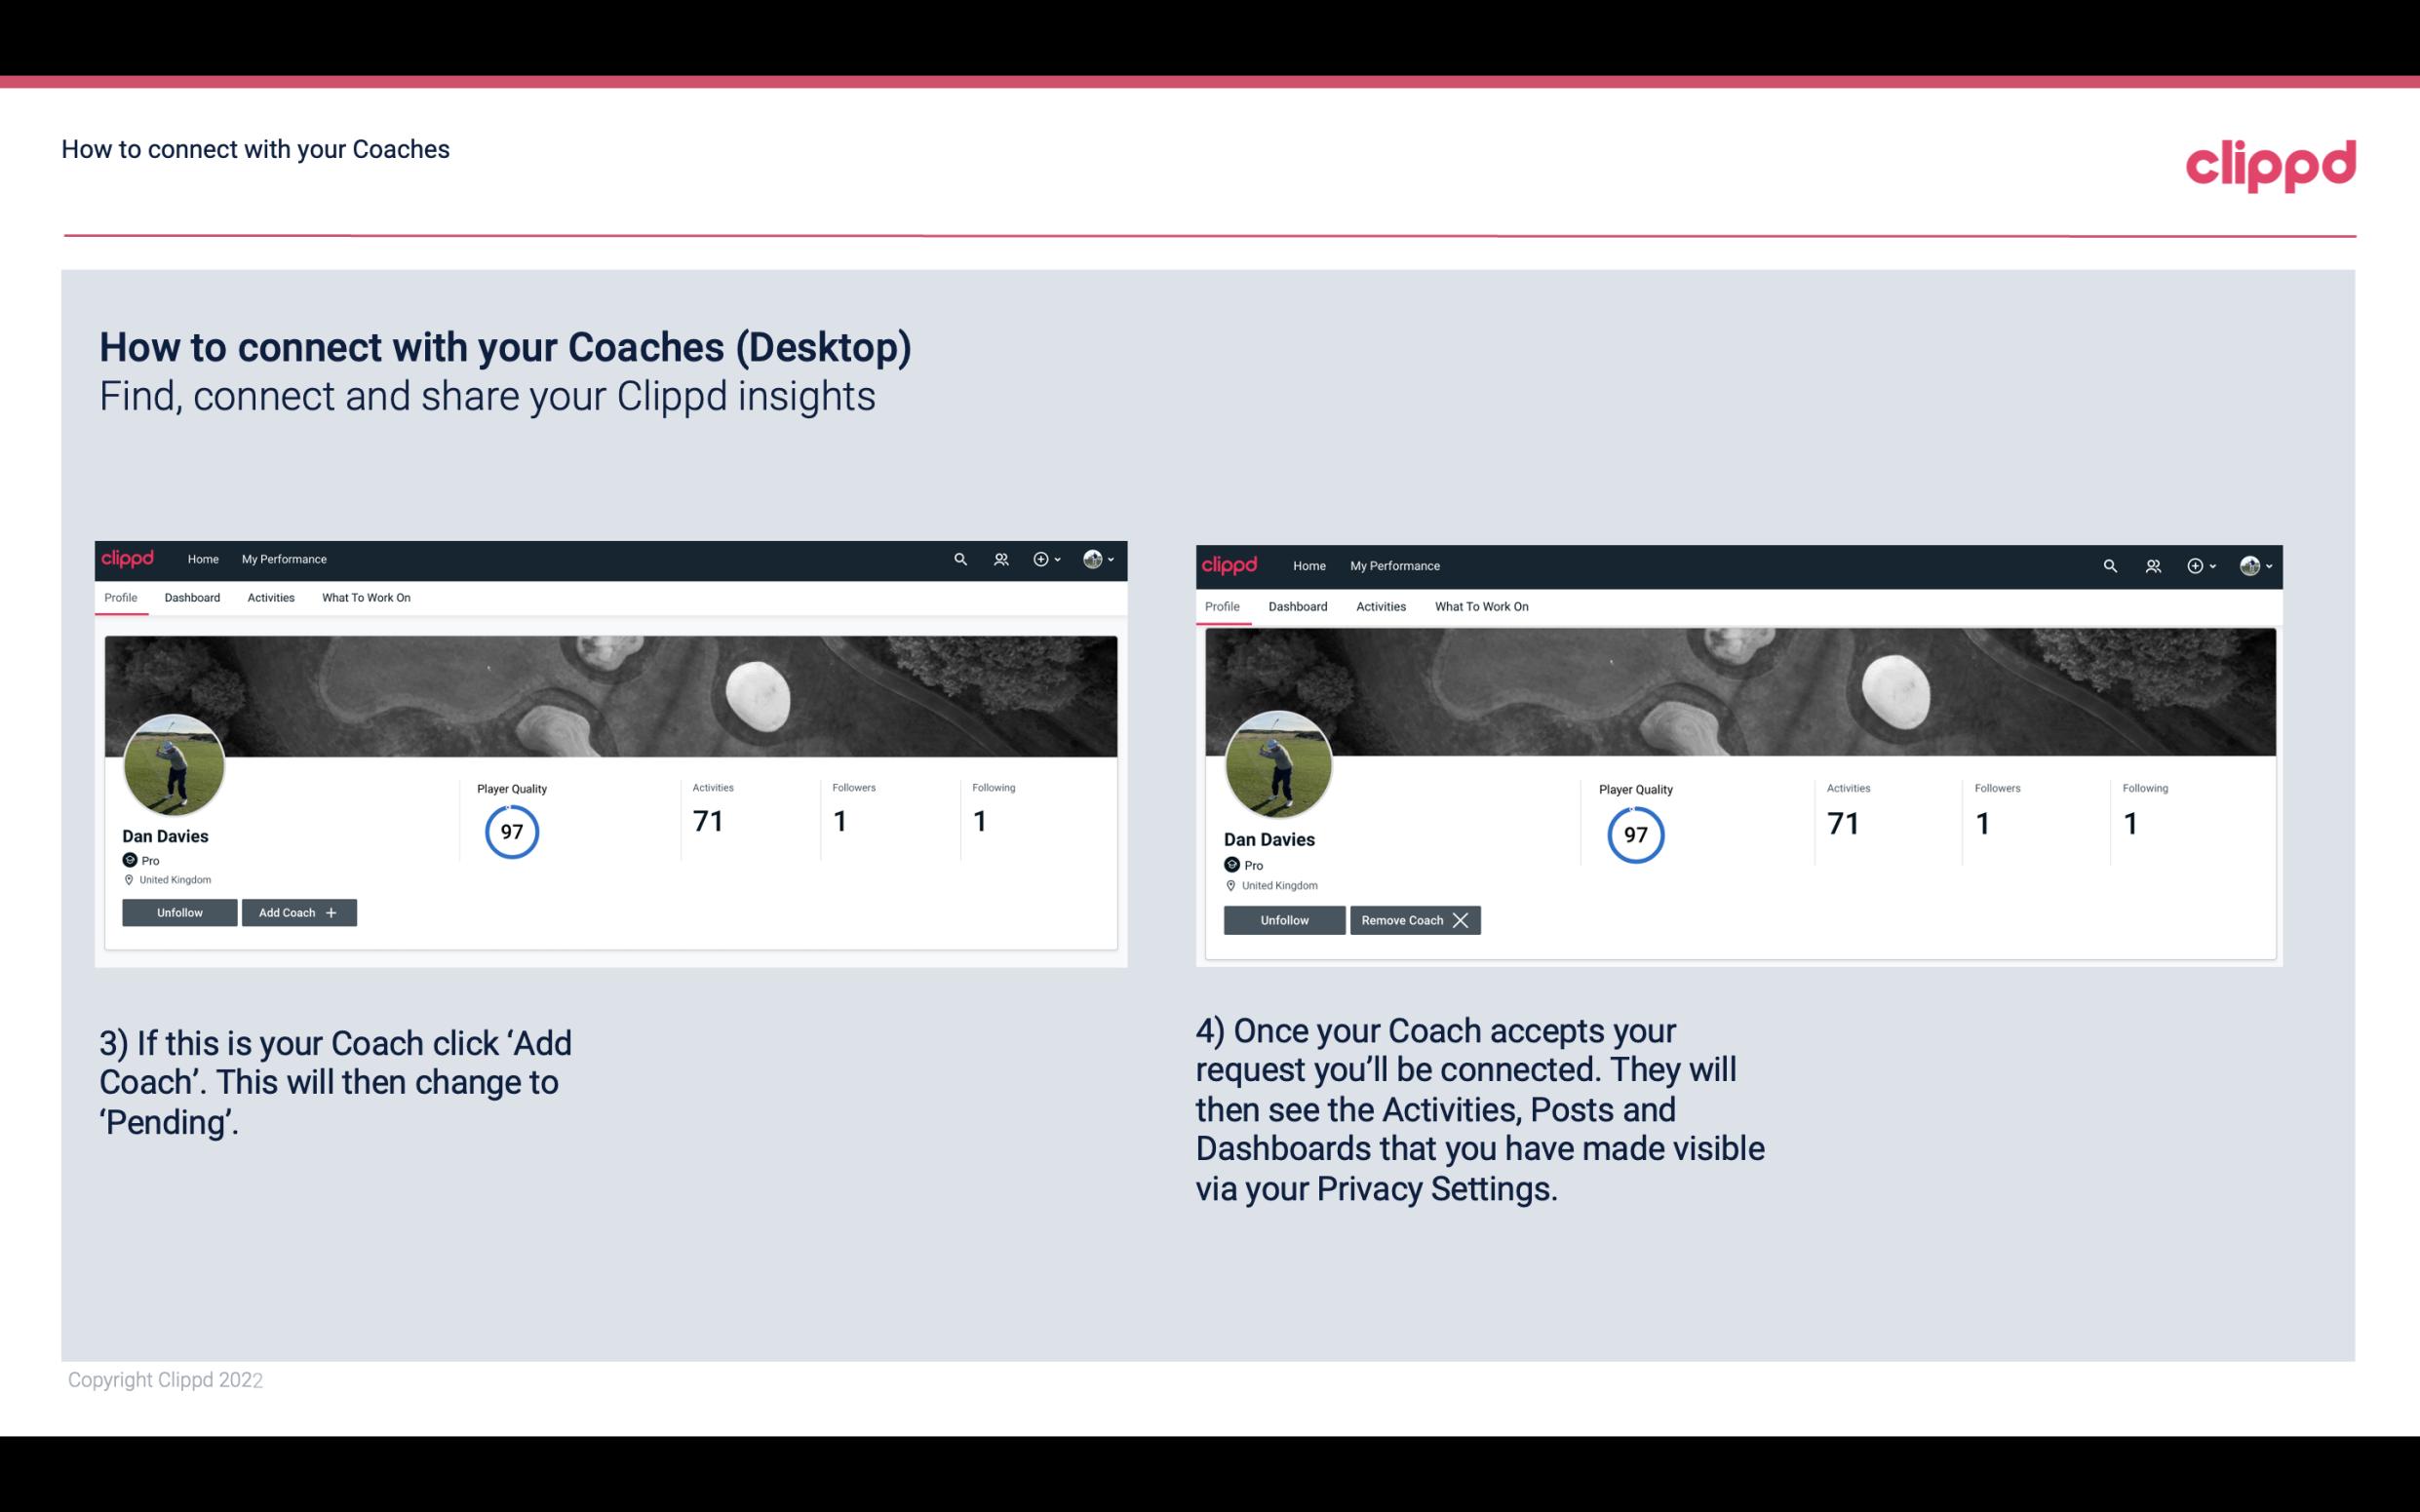Select the 'Dashboard' tab in left dashboard

(190, 598)
